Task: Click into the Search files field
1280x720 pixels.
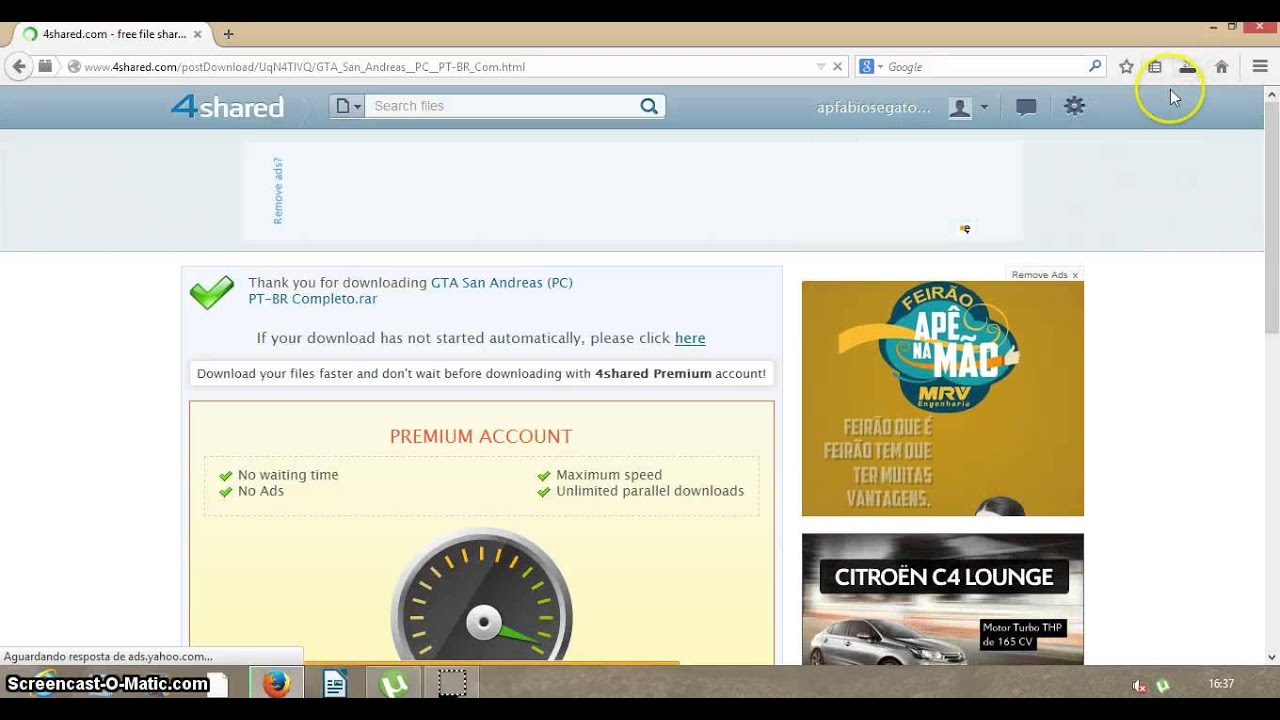Action: tap(500, 106)
